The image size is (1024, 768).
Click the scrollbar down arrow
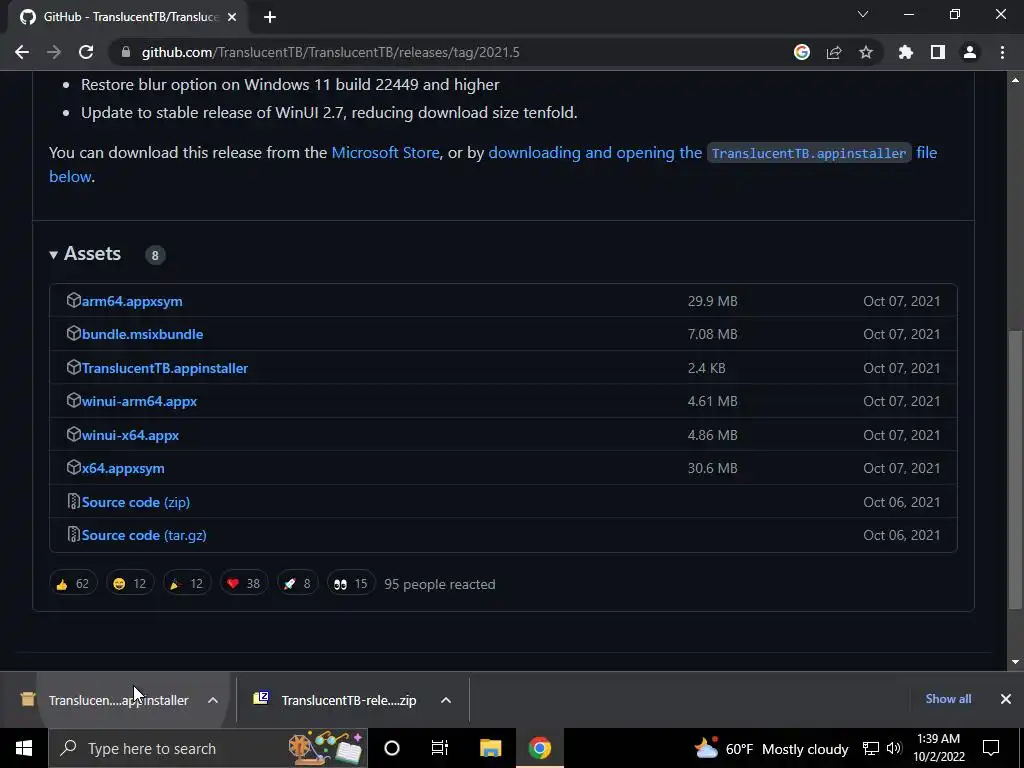[x=1015, y=662]
